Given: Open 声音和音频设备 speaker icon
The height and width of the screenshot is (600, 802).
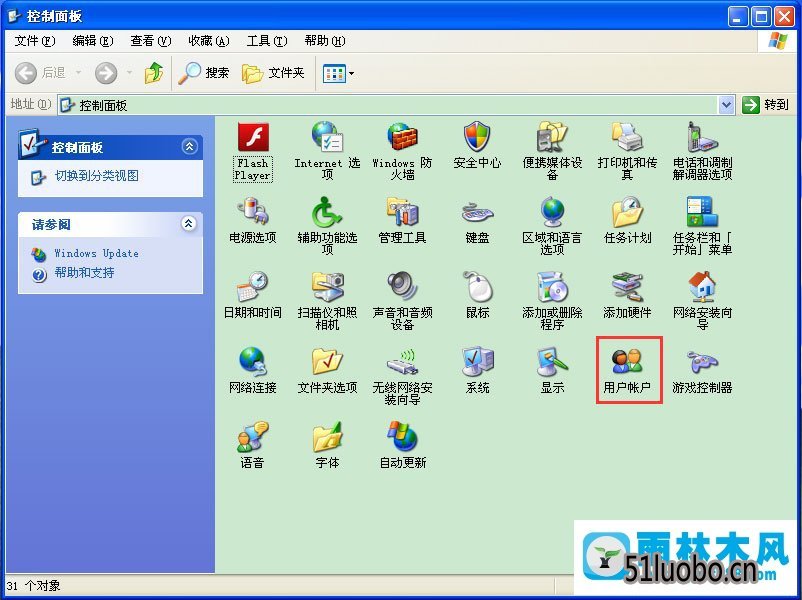Looking at the screenshot, I should (403, 301).
